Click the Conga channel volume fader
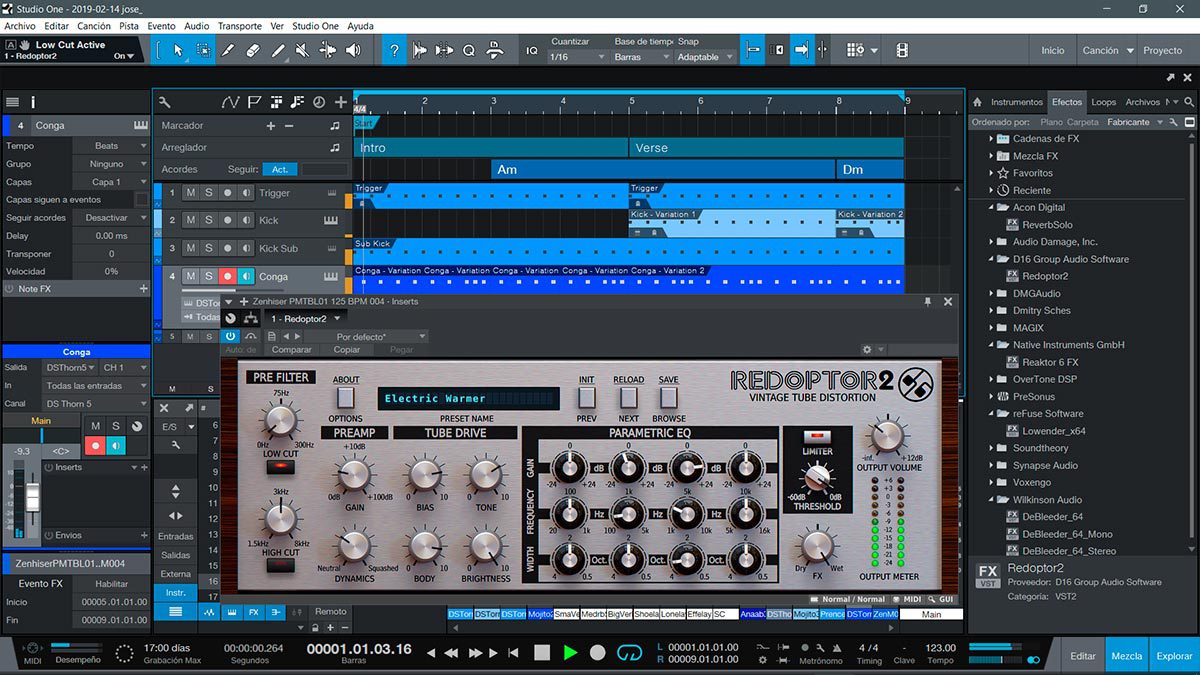Viewport: 1200px width, 675px height. [32, 496]
